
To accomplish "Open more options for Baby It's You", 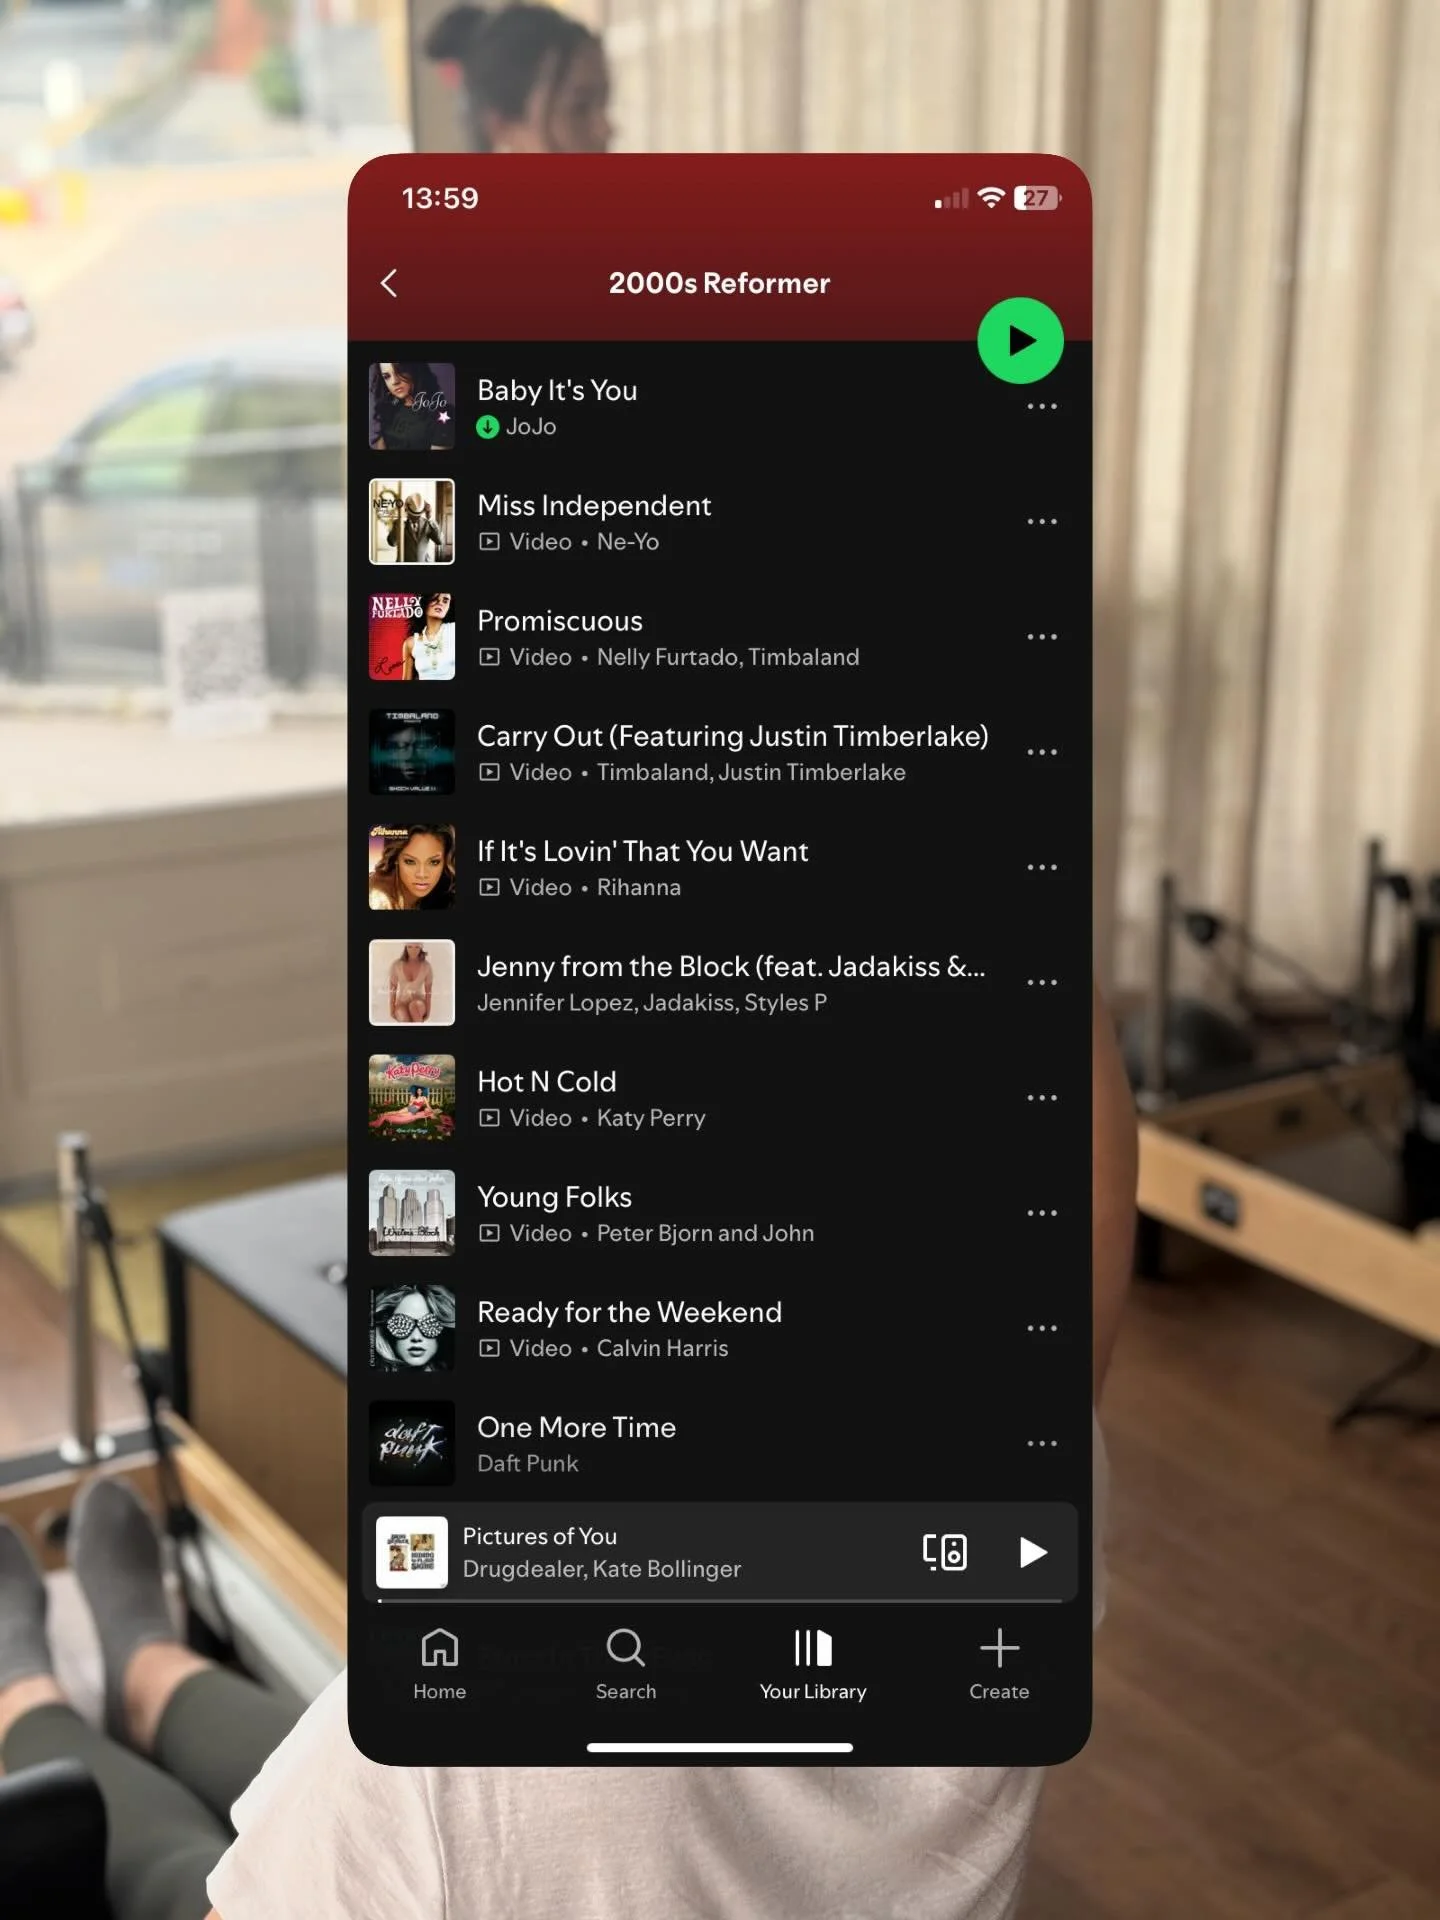I will coord(1042,406).
